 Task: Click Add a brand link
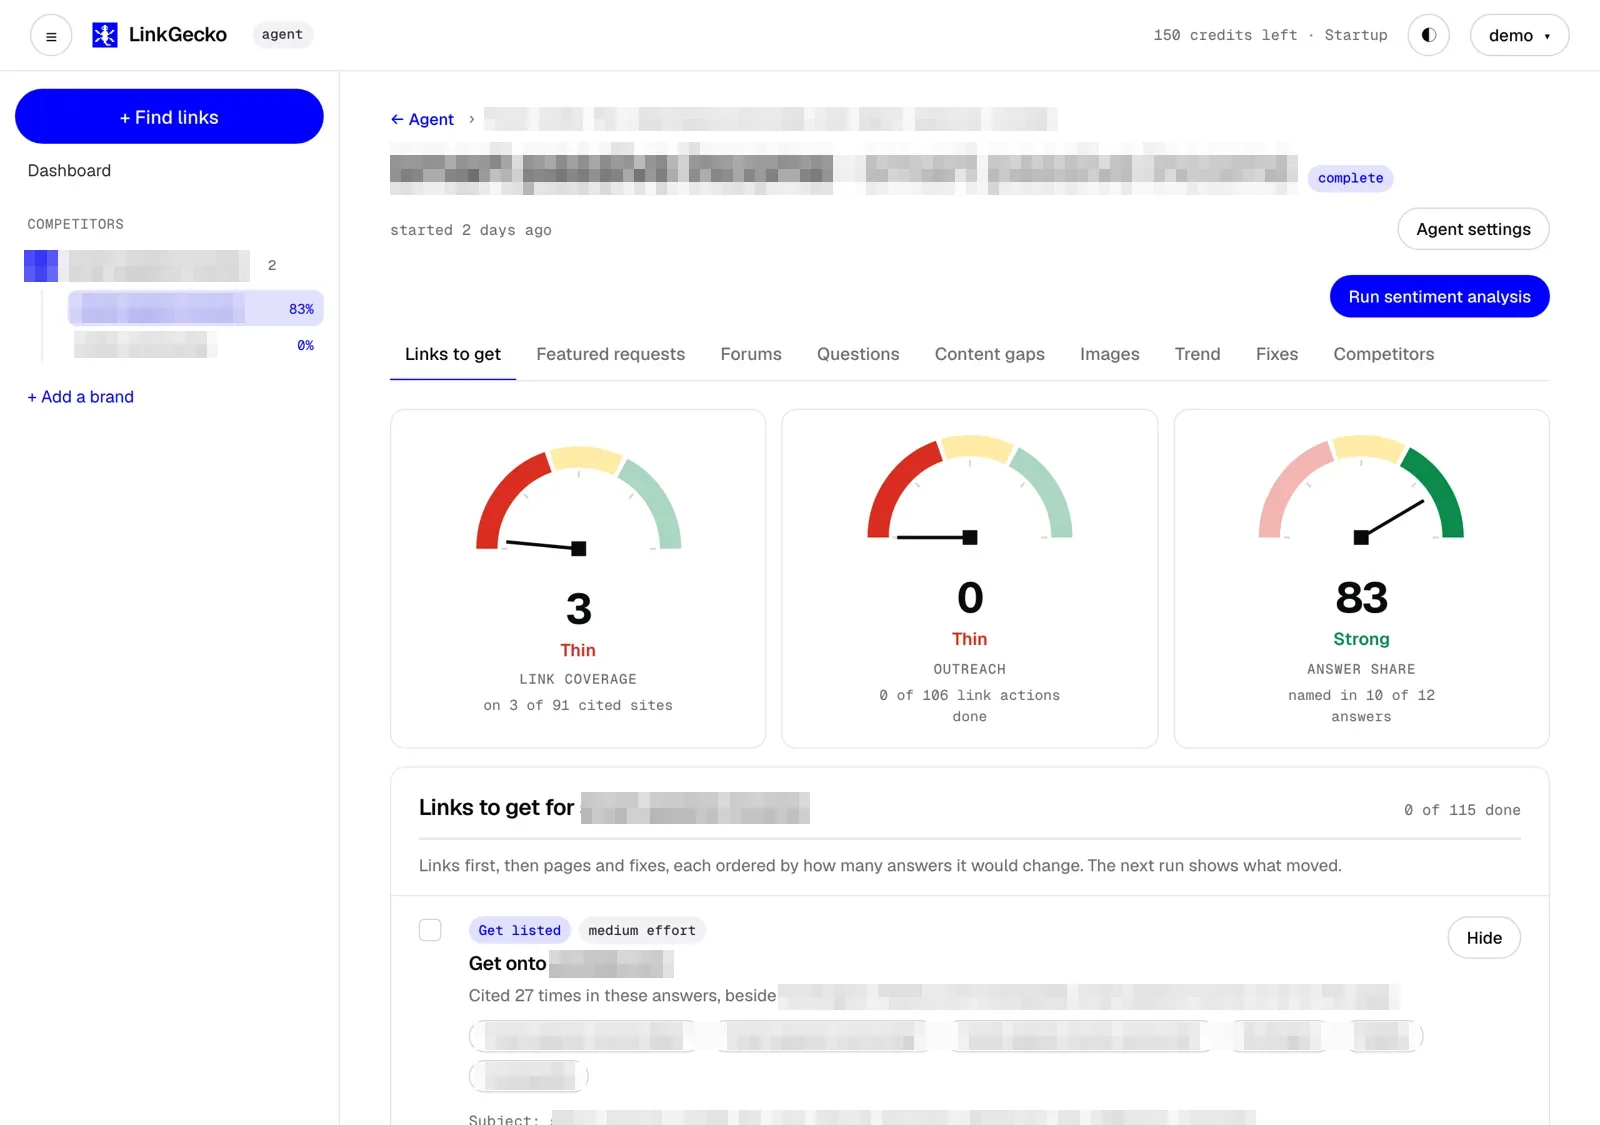click(x=80, y=397)
